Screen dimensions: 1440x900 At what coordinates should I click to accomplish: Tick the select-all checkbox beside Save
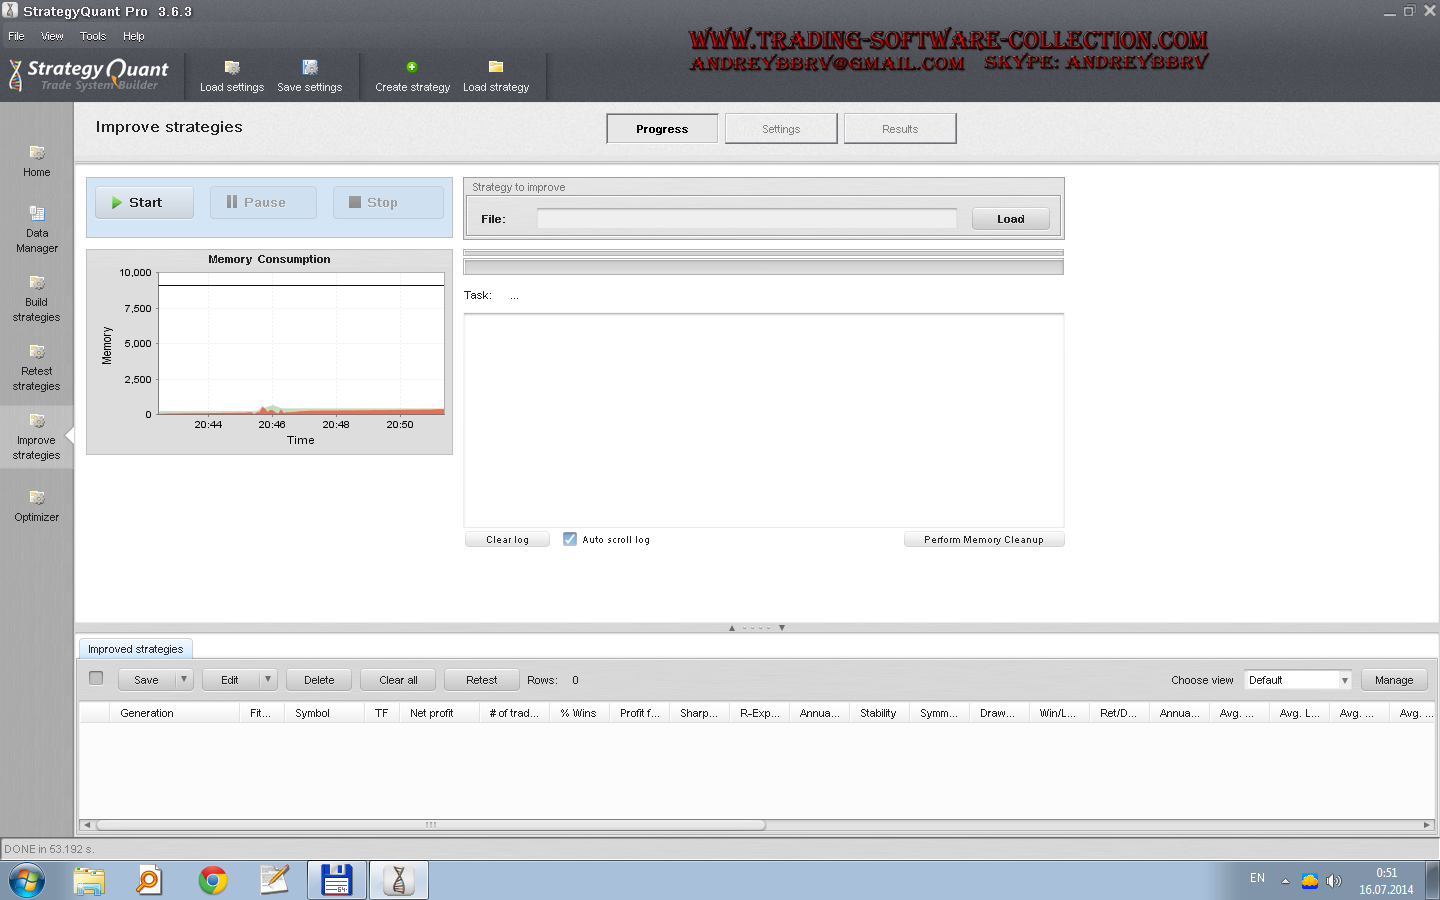tap(96, 678)
